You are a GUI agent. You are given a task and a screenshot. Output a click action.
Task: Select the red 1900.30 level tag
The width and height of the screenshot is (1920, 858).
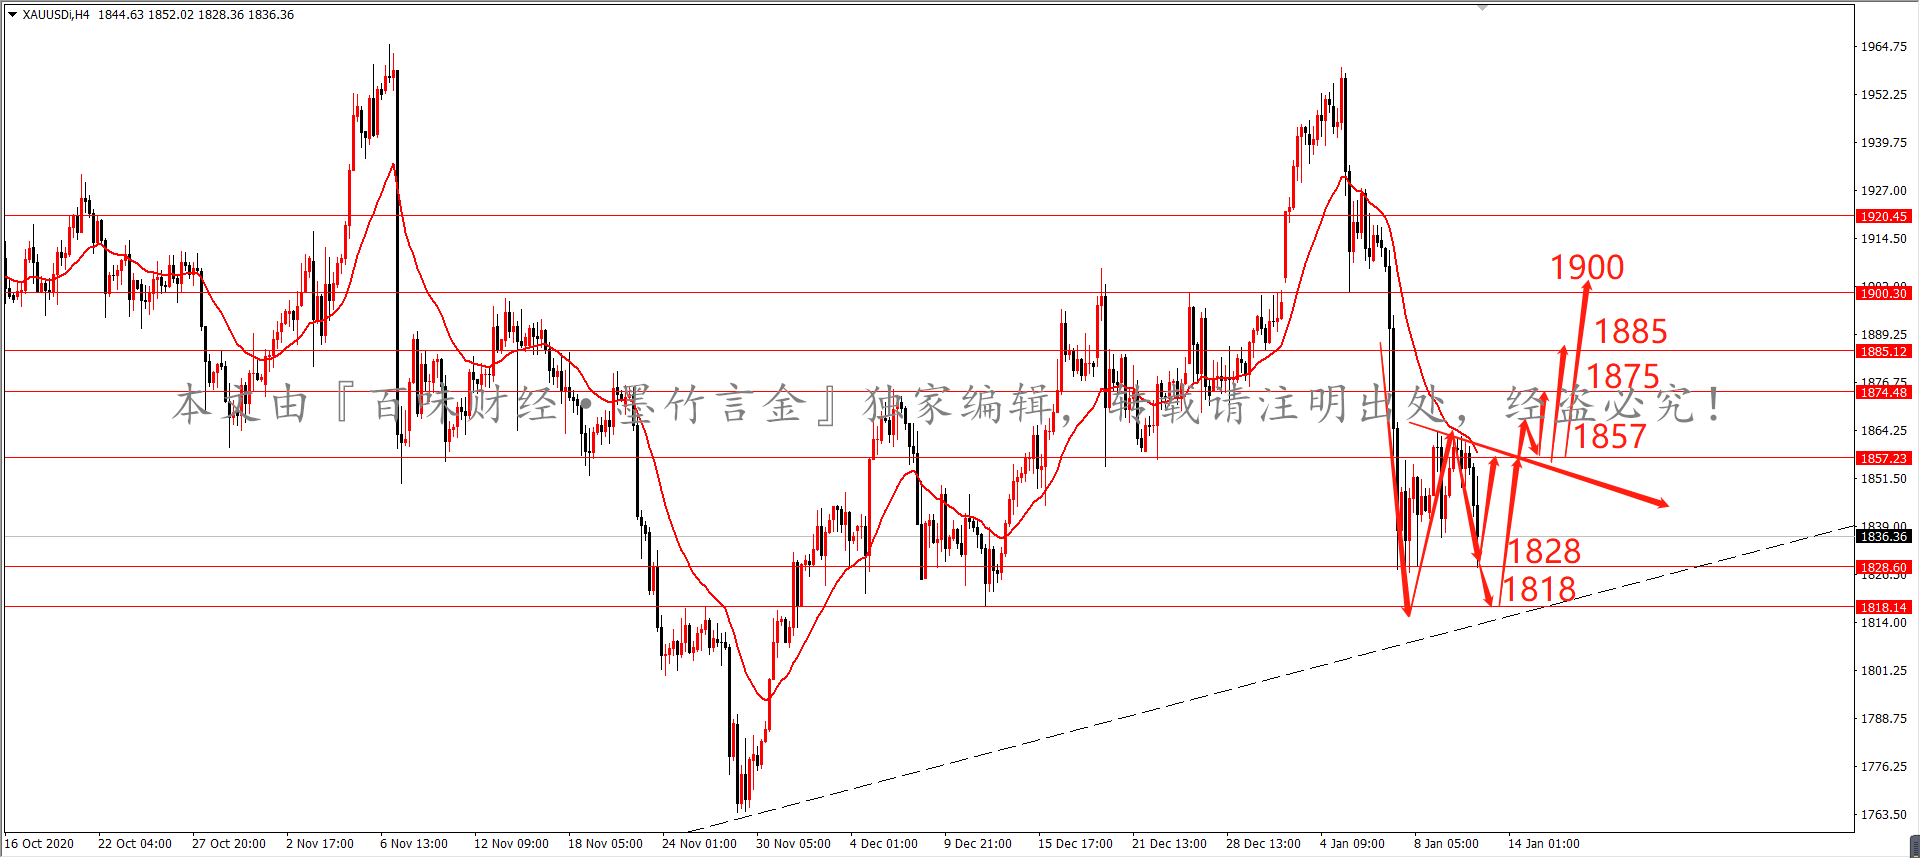click(x=1884, y=293)
